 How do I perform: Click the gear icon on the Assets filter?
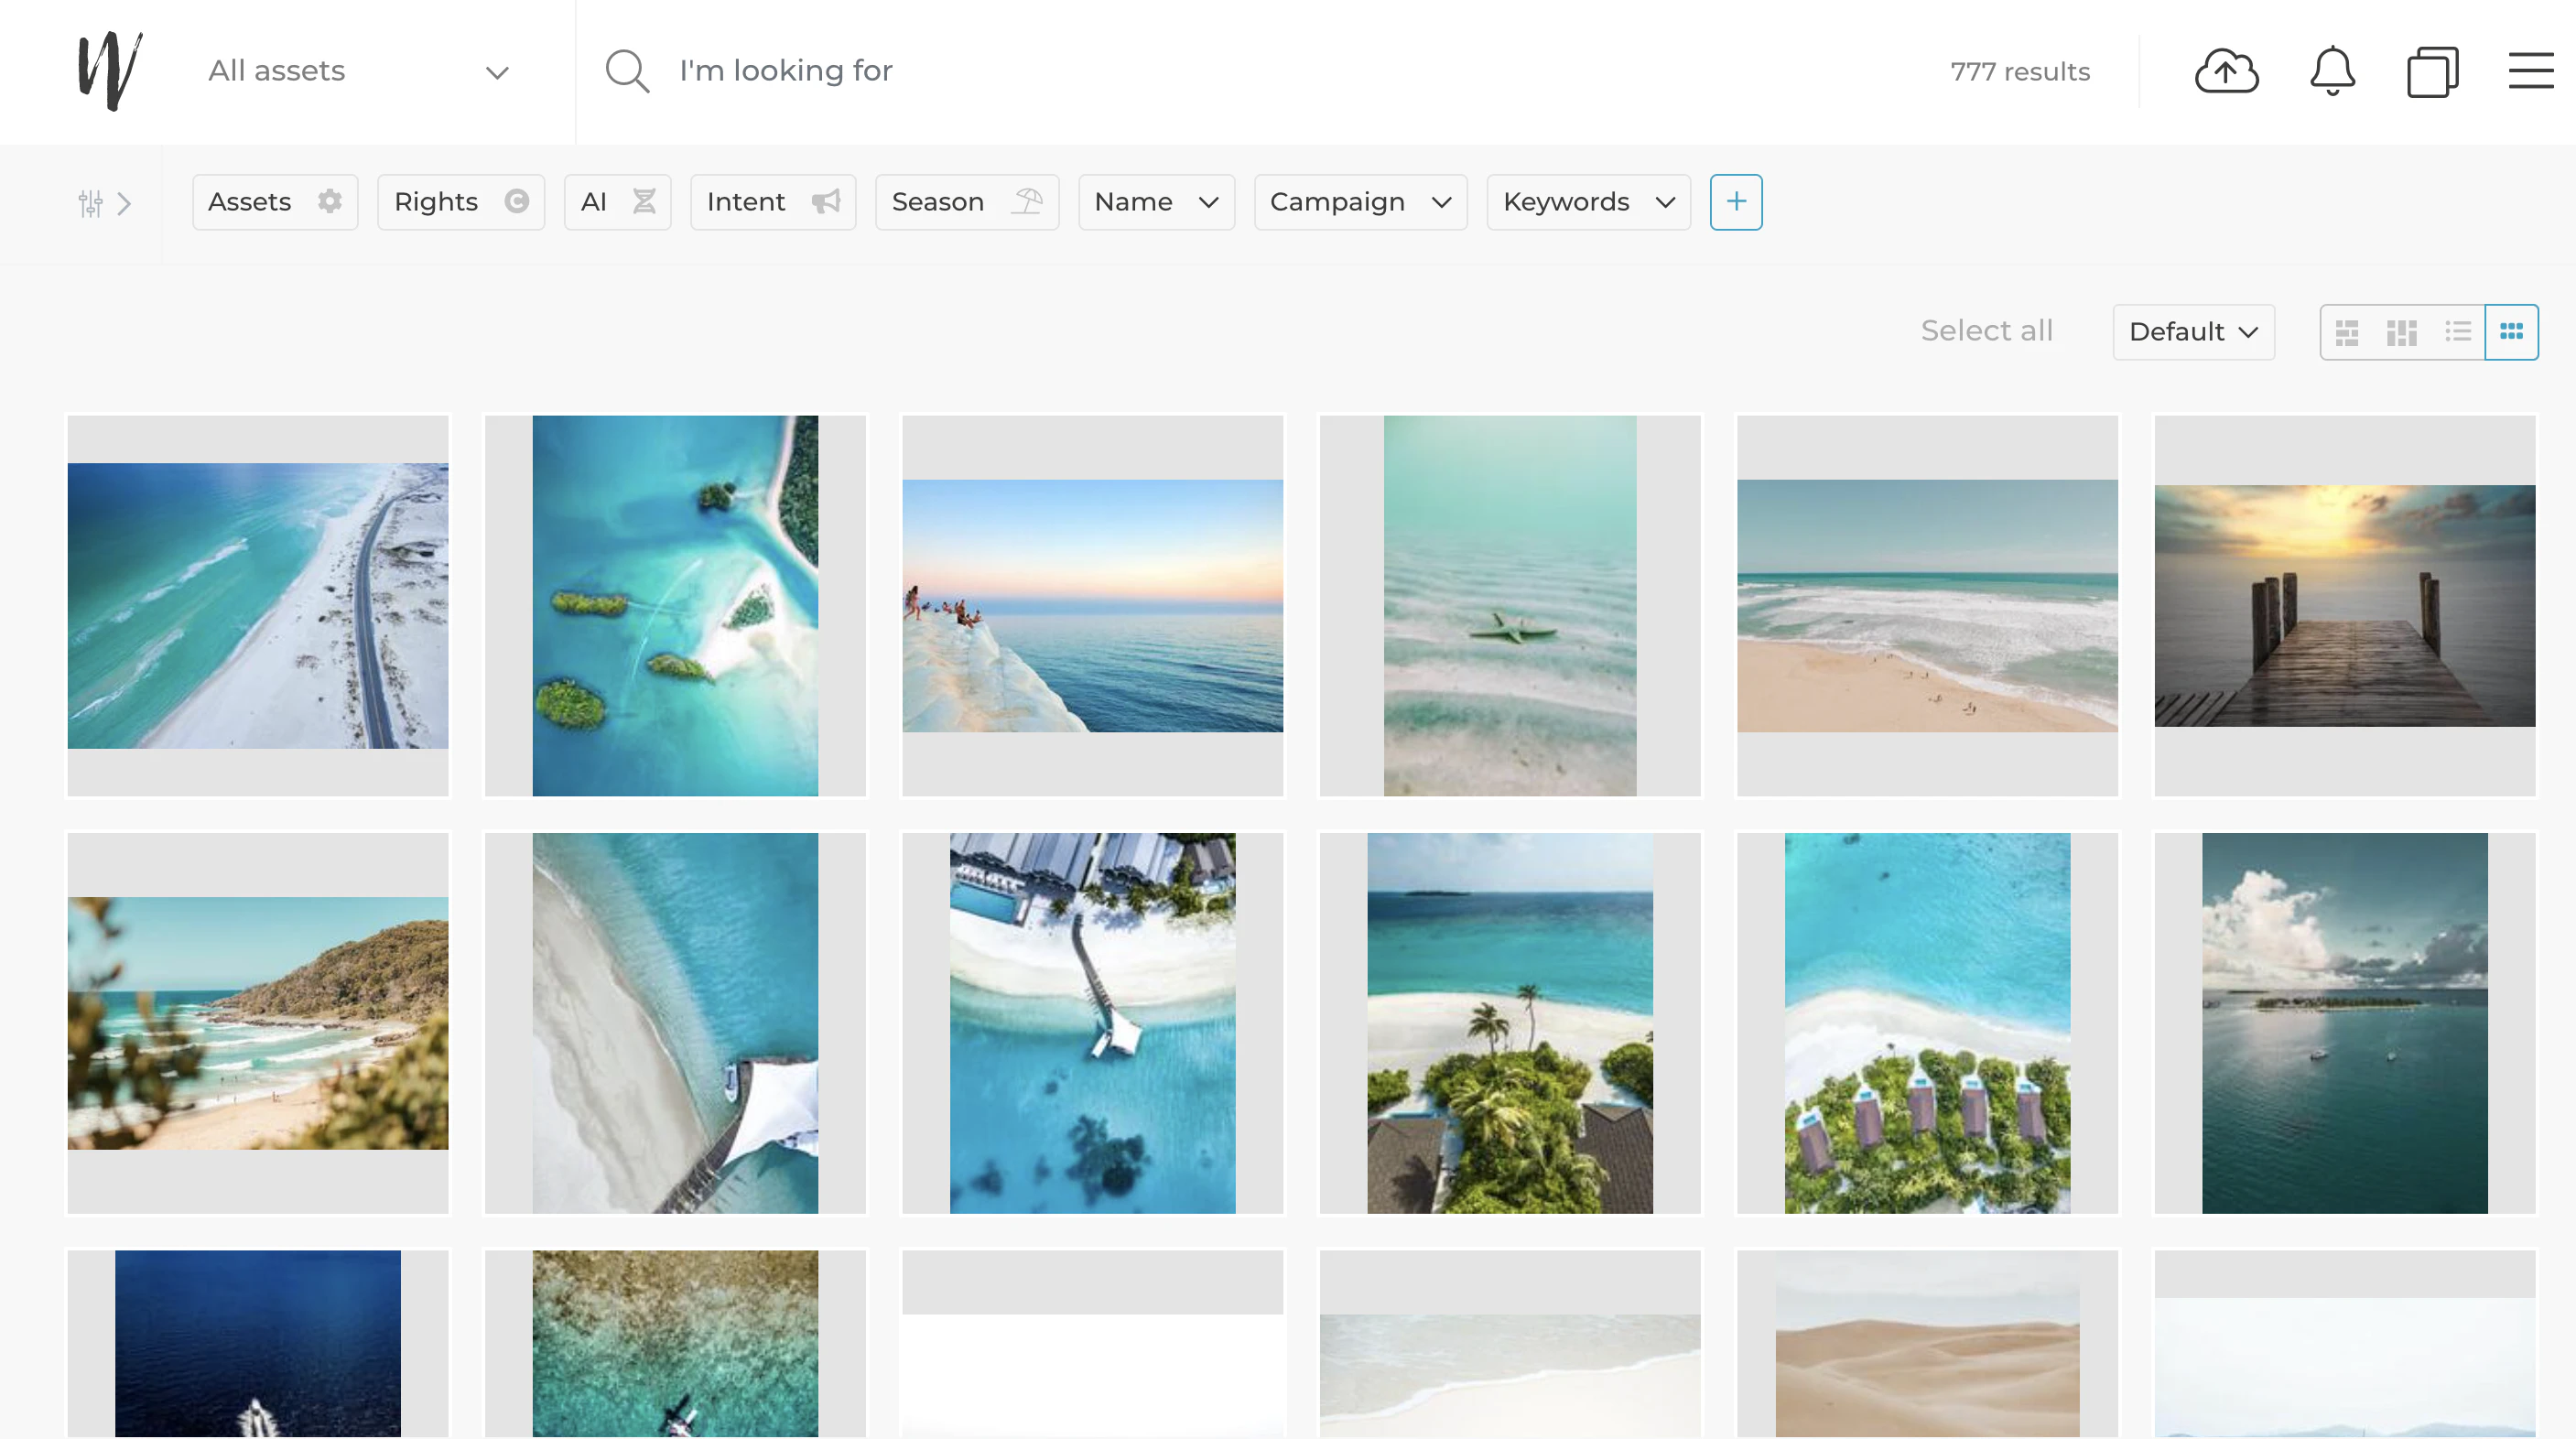pos(331,201)
